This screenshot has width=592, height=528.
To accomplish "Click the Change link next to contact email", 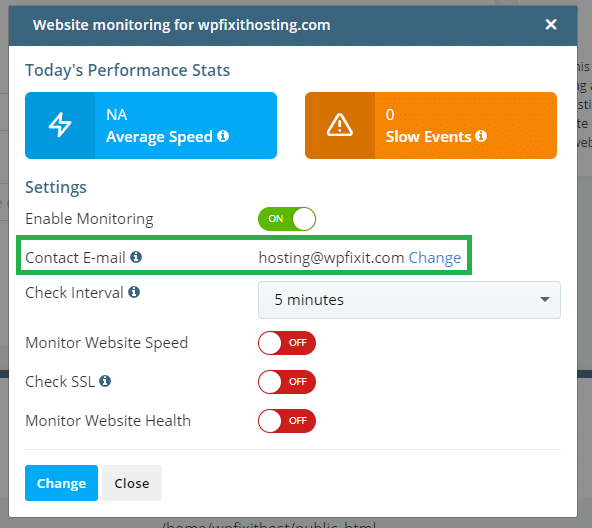I will click(x=435, y=258).
